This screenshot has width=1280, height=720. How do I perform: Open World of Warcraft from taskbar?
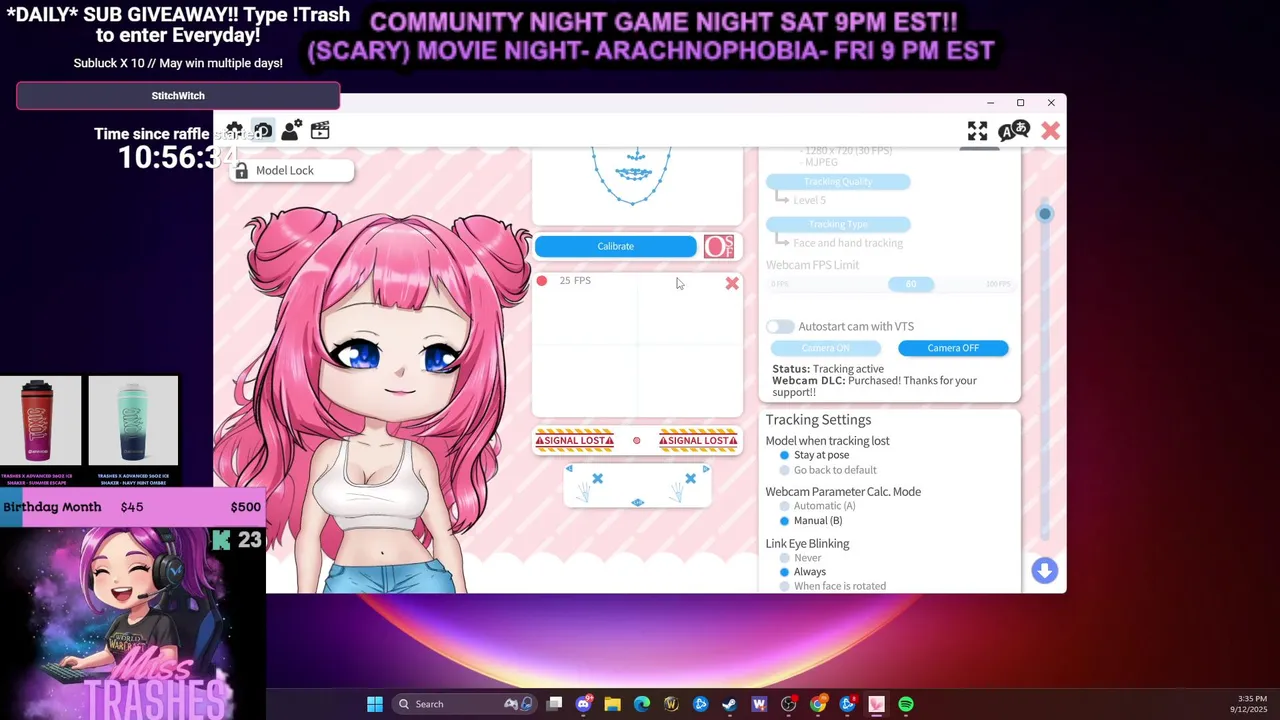[671, 704]
